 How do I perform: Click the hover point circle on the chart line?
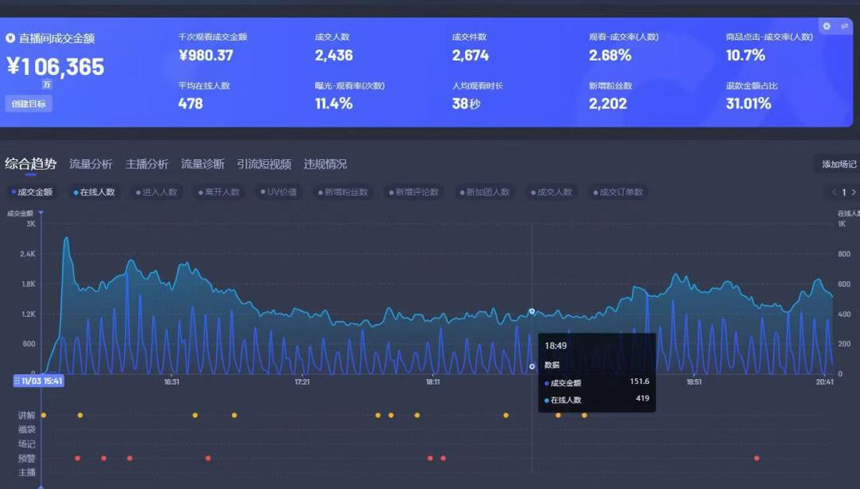[x=532, y=312]
